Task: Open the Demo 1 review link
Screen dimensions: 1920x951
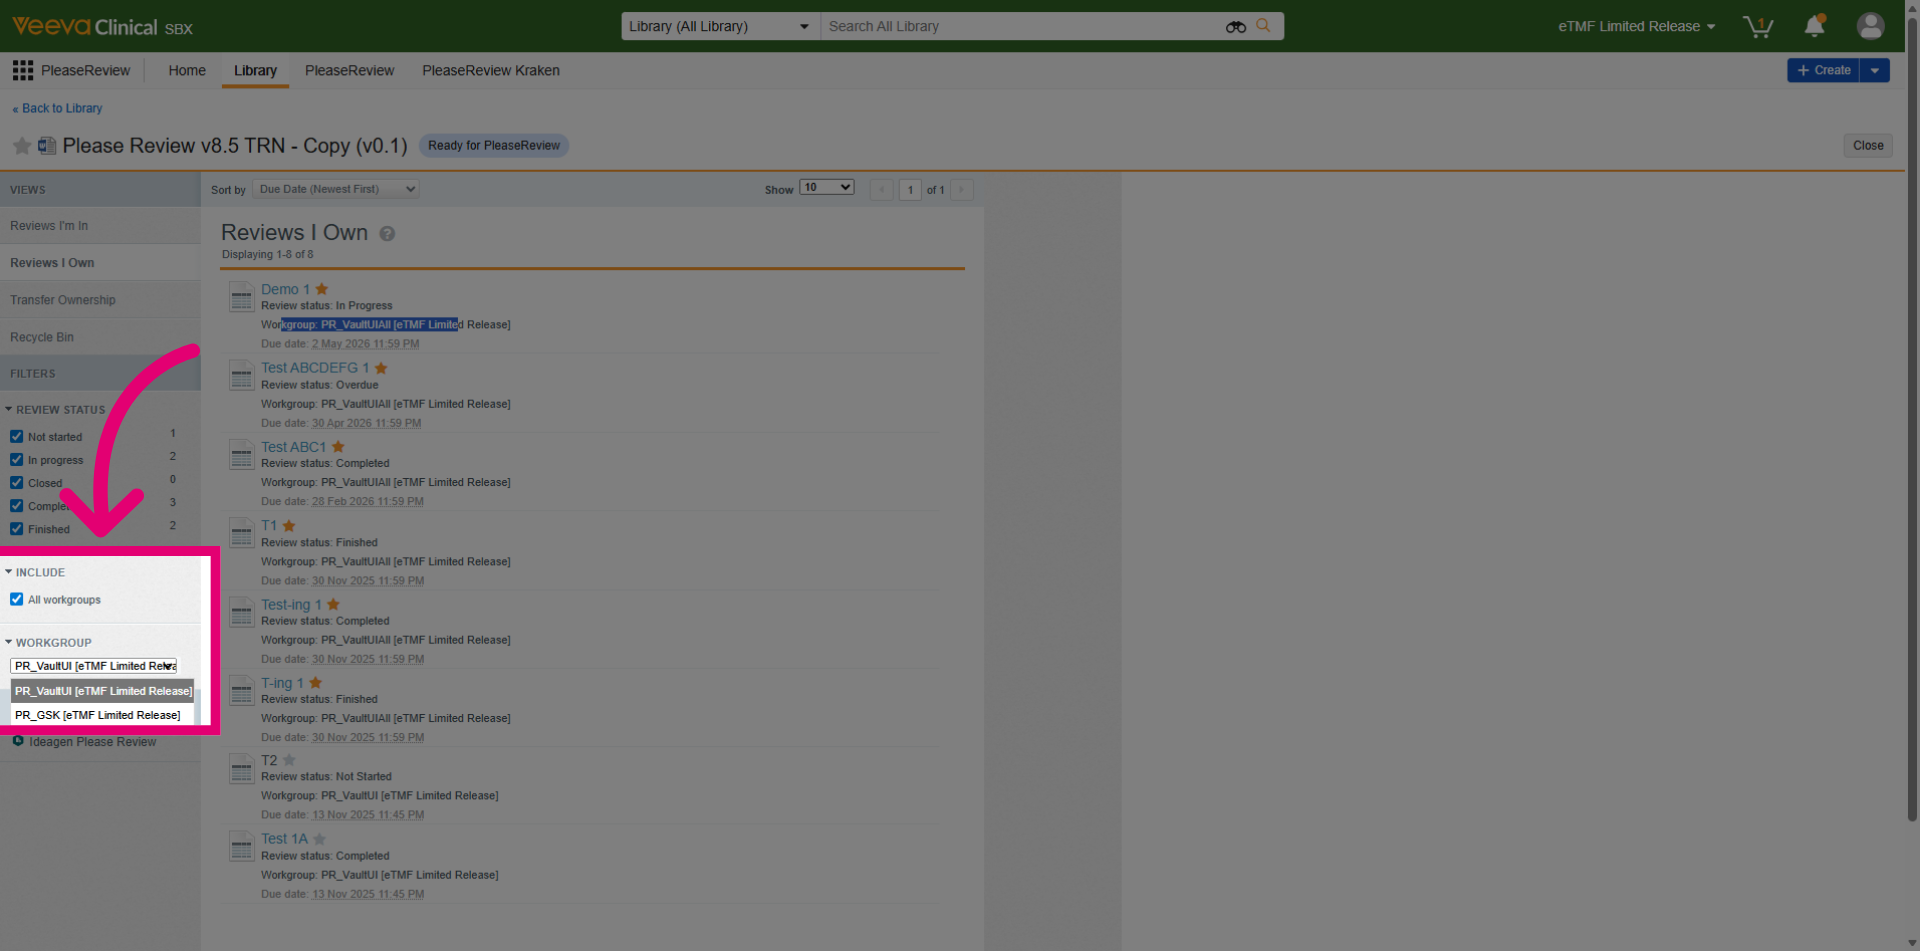Action: coord(285,289)
